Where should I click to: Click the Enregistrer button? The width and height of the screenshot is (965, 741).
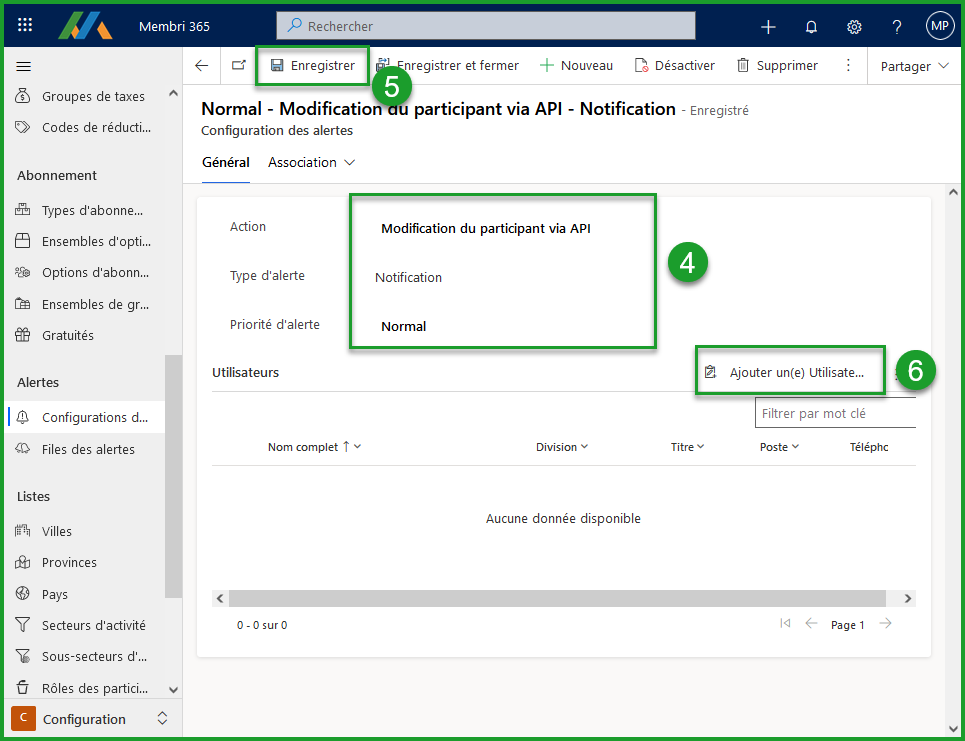pyautogui.click(x=312, y=66)
